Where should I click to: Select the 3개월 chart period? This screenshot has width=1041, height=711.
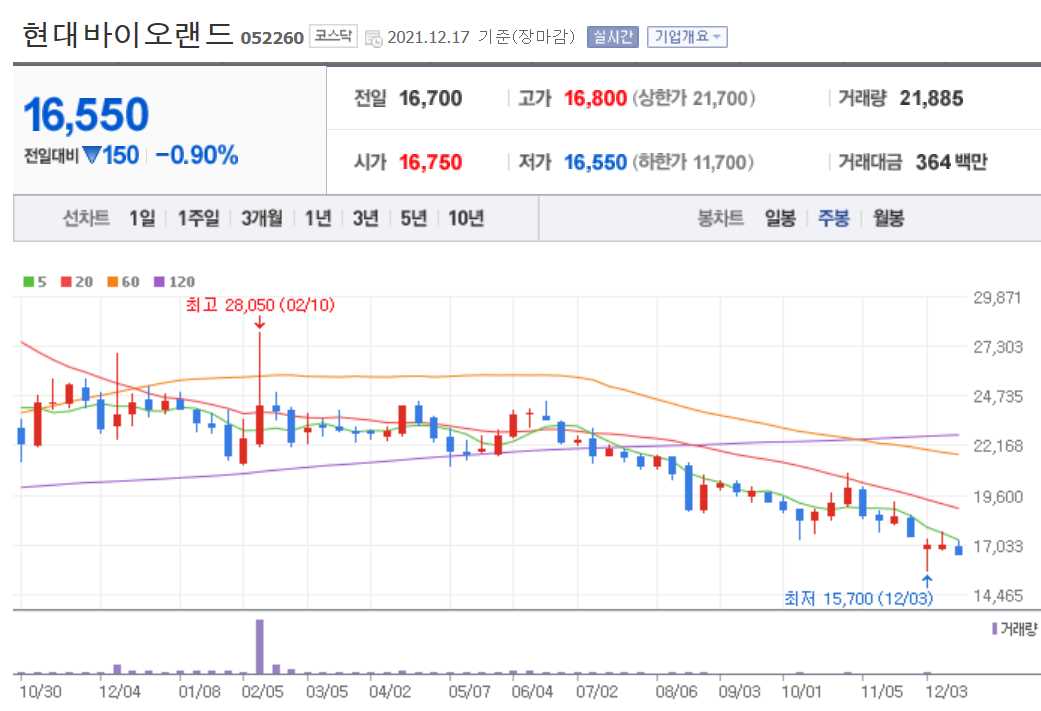coord(262,216)
